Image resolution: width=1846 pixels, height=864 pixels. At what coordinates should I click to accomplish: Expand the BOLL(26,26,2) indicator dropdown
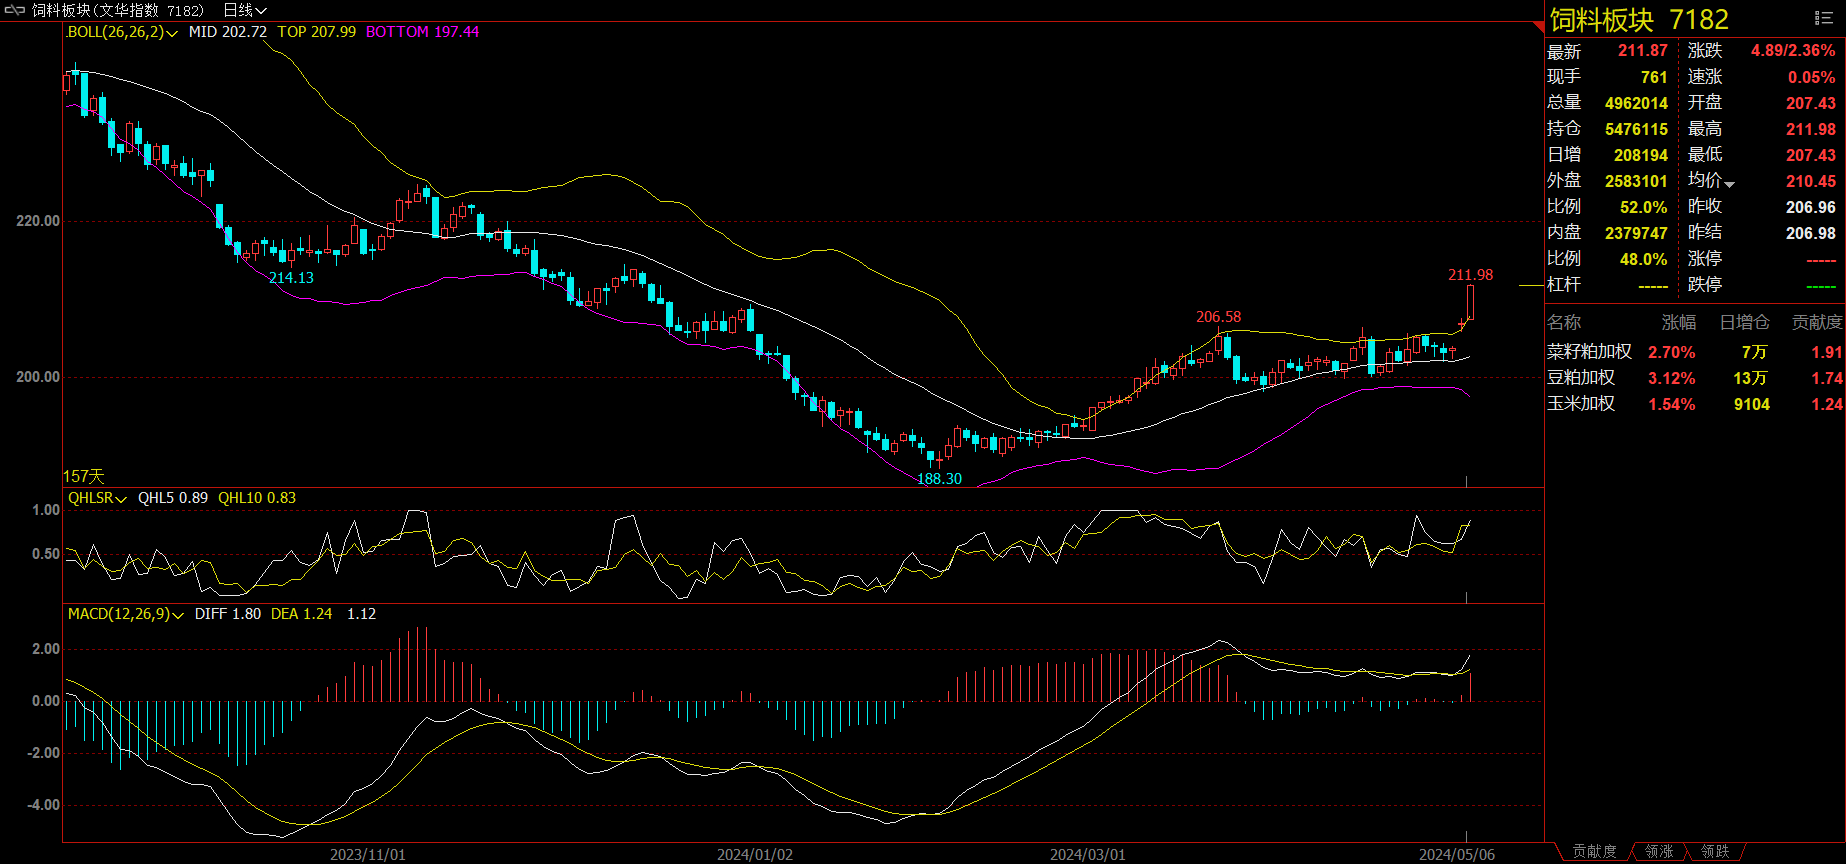coord(122,32)
